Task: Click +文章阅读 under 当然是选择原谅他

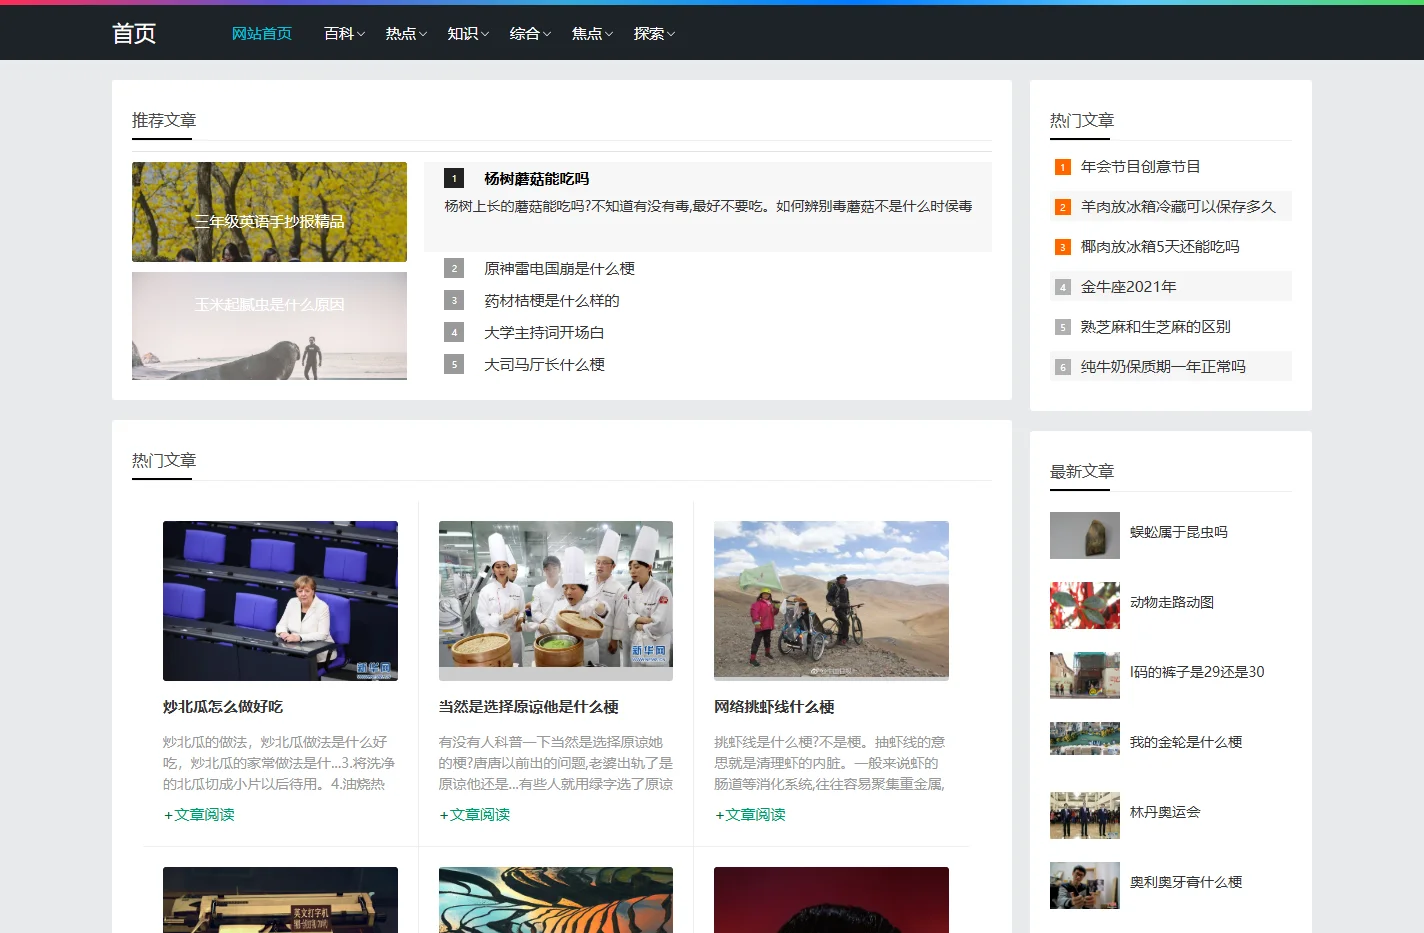Action: click(475, 815)
